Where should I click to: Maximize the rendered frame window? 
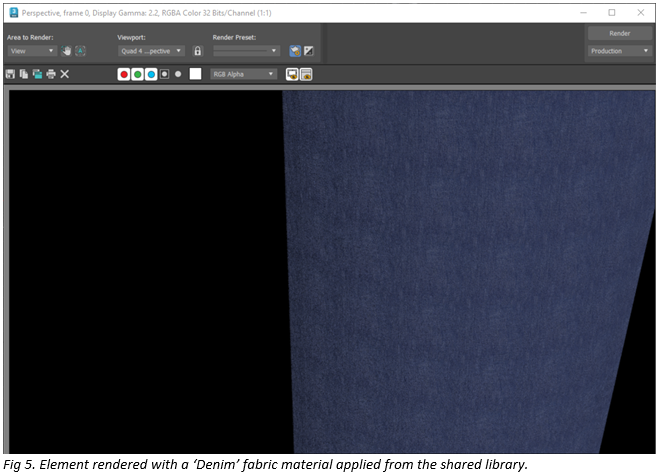coord(612,13)
